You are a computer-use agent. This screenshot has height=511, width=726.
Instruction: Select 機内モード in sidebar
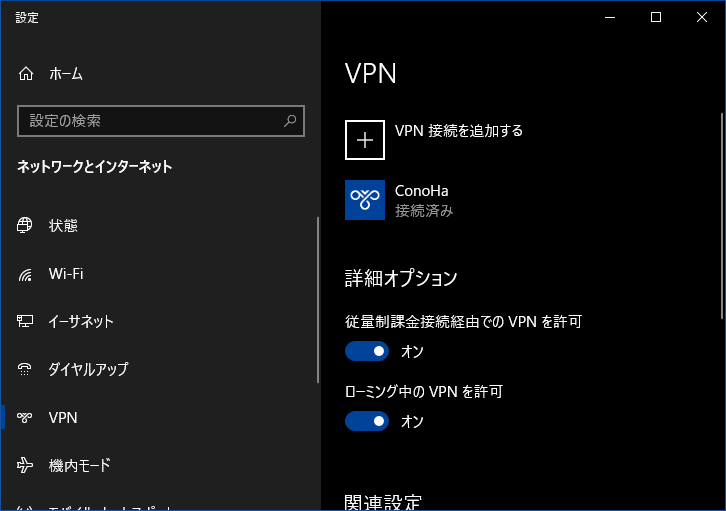click(x=80, y=465)
